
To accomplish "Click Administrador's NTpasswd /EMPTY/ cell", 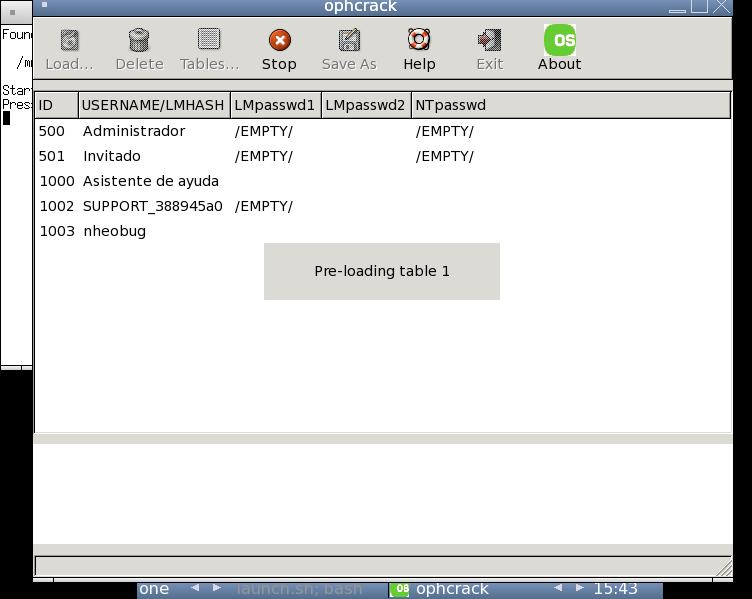I will (x=445, y=131).
